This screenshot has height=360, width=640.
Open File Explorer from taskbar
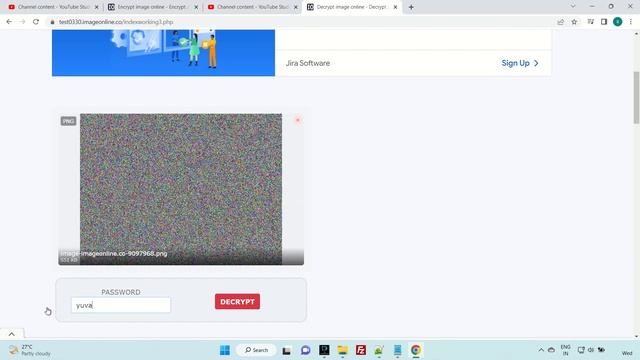click(x=342, y=350)
